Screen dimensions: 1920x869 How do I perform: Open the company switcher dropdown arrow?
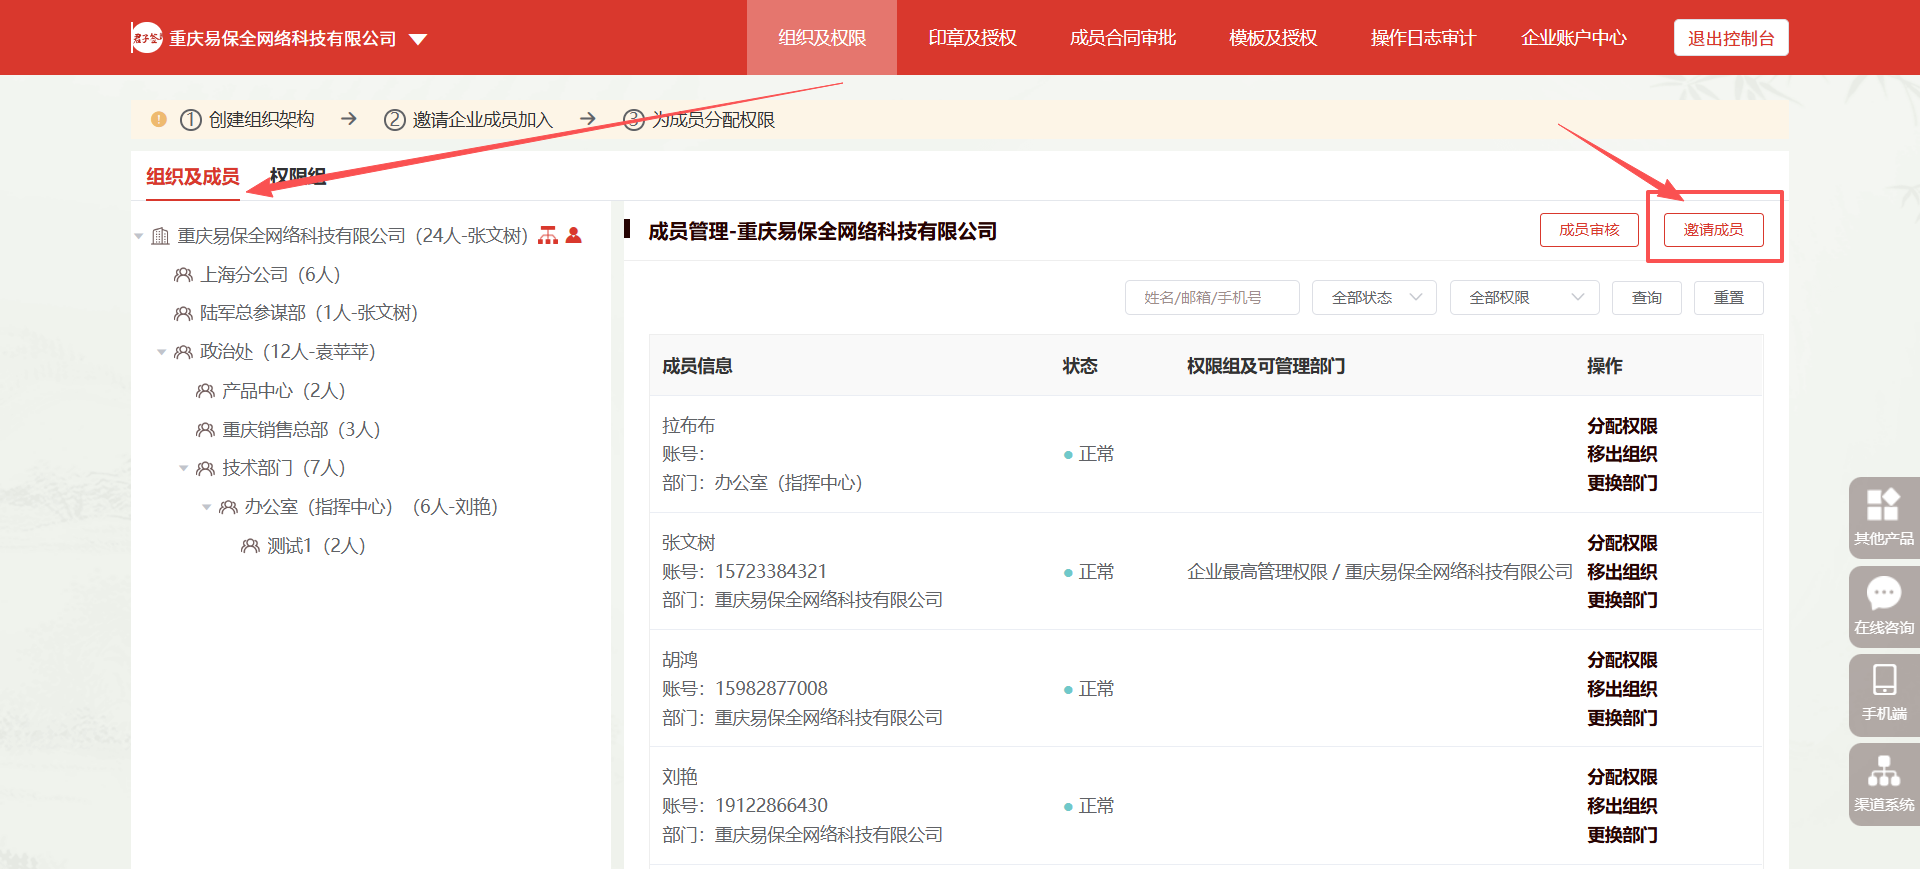coord(418,39)
